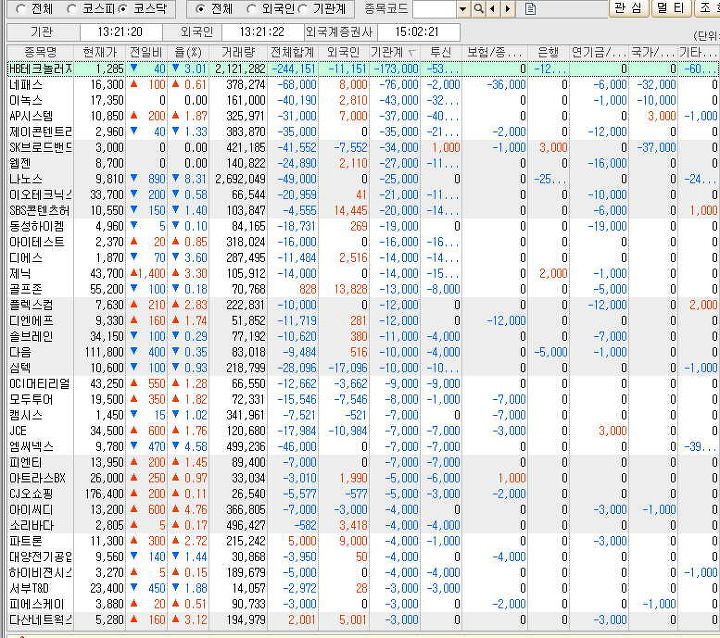Select the 웹젠 stock row

click(x=363, y=164)
